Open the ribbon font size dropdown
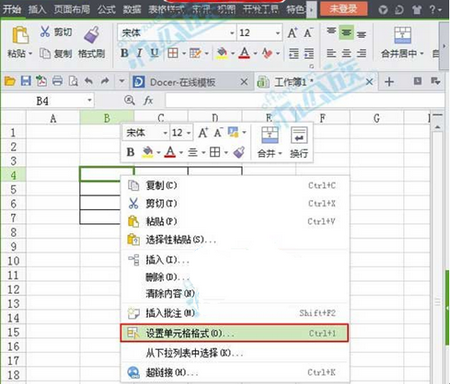 pos(277,33)
